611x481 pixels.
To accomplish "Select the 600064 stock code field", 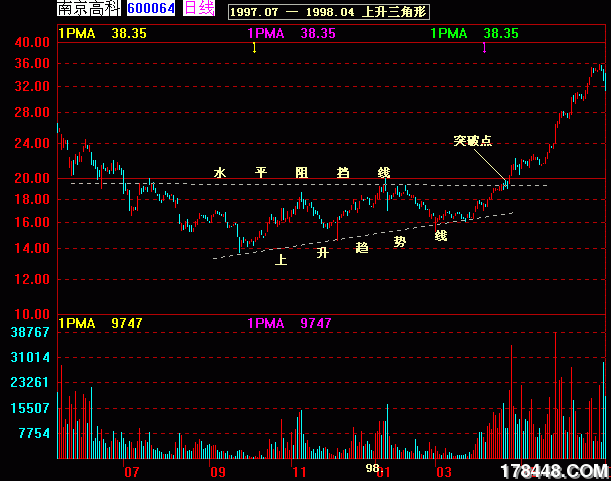I will [x=151, y=9].
